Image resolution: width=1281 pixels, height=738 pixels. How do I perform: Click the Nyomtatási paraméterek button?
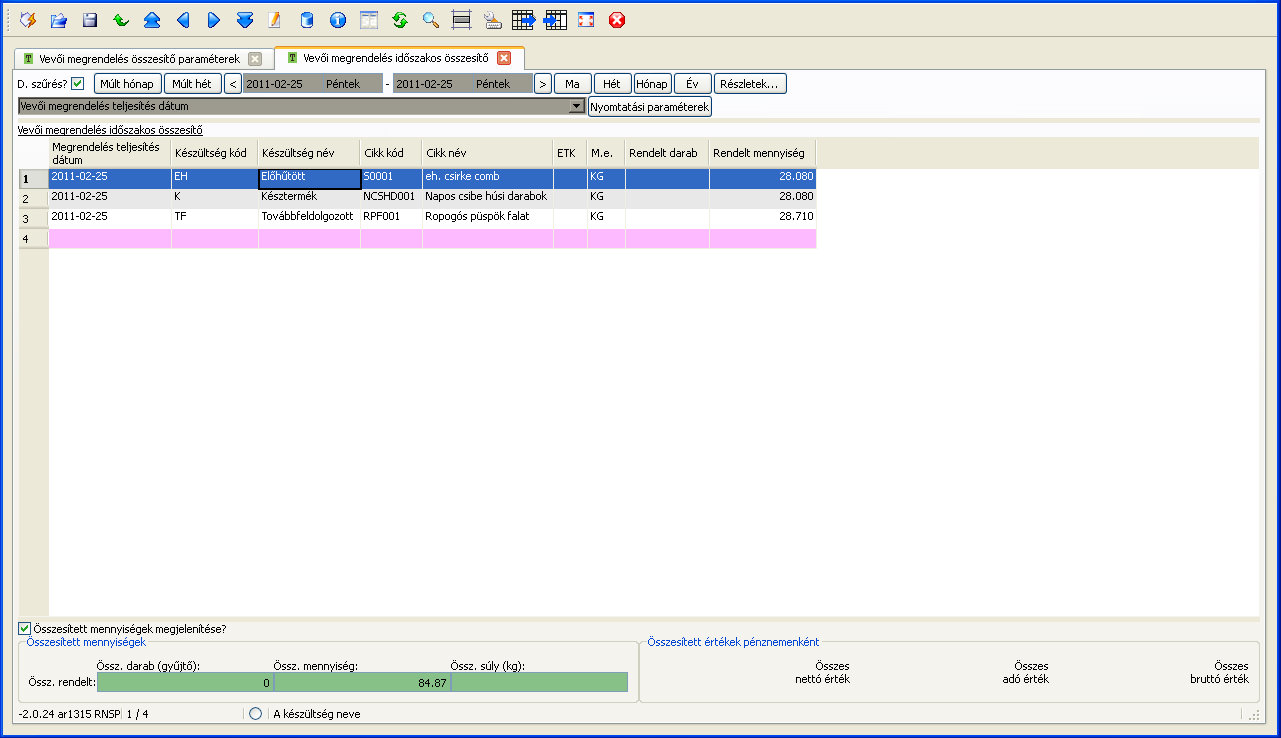coord(650,106)
